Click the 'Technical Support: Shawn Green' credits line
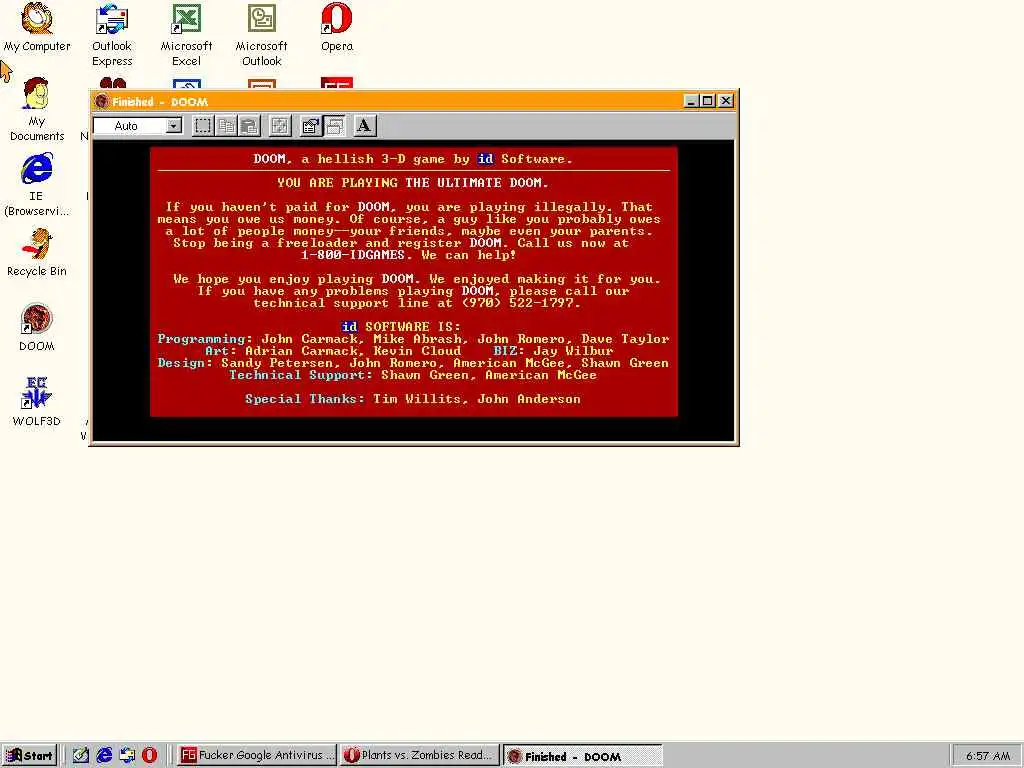Viewport: 1024px width, 768px height. tap(413, 375)
